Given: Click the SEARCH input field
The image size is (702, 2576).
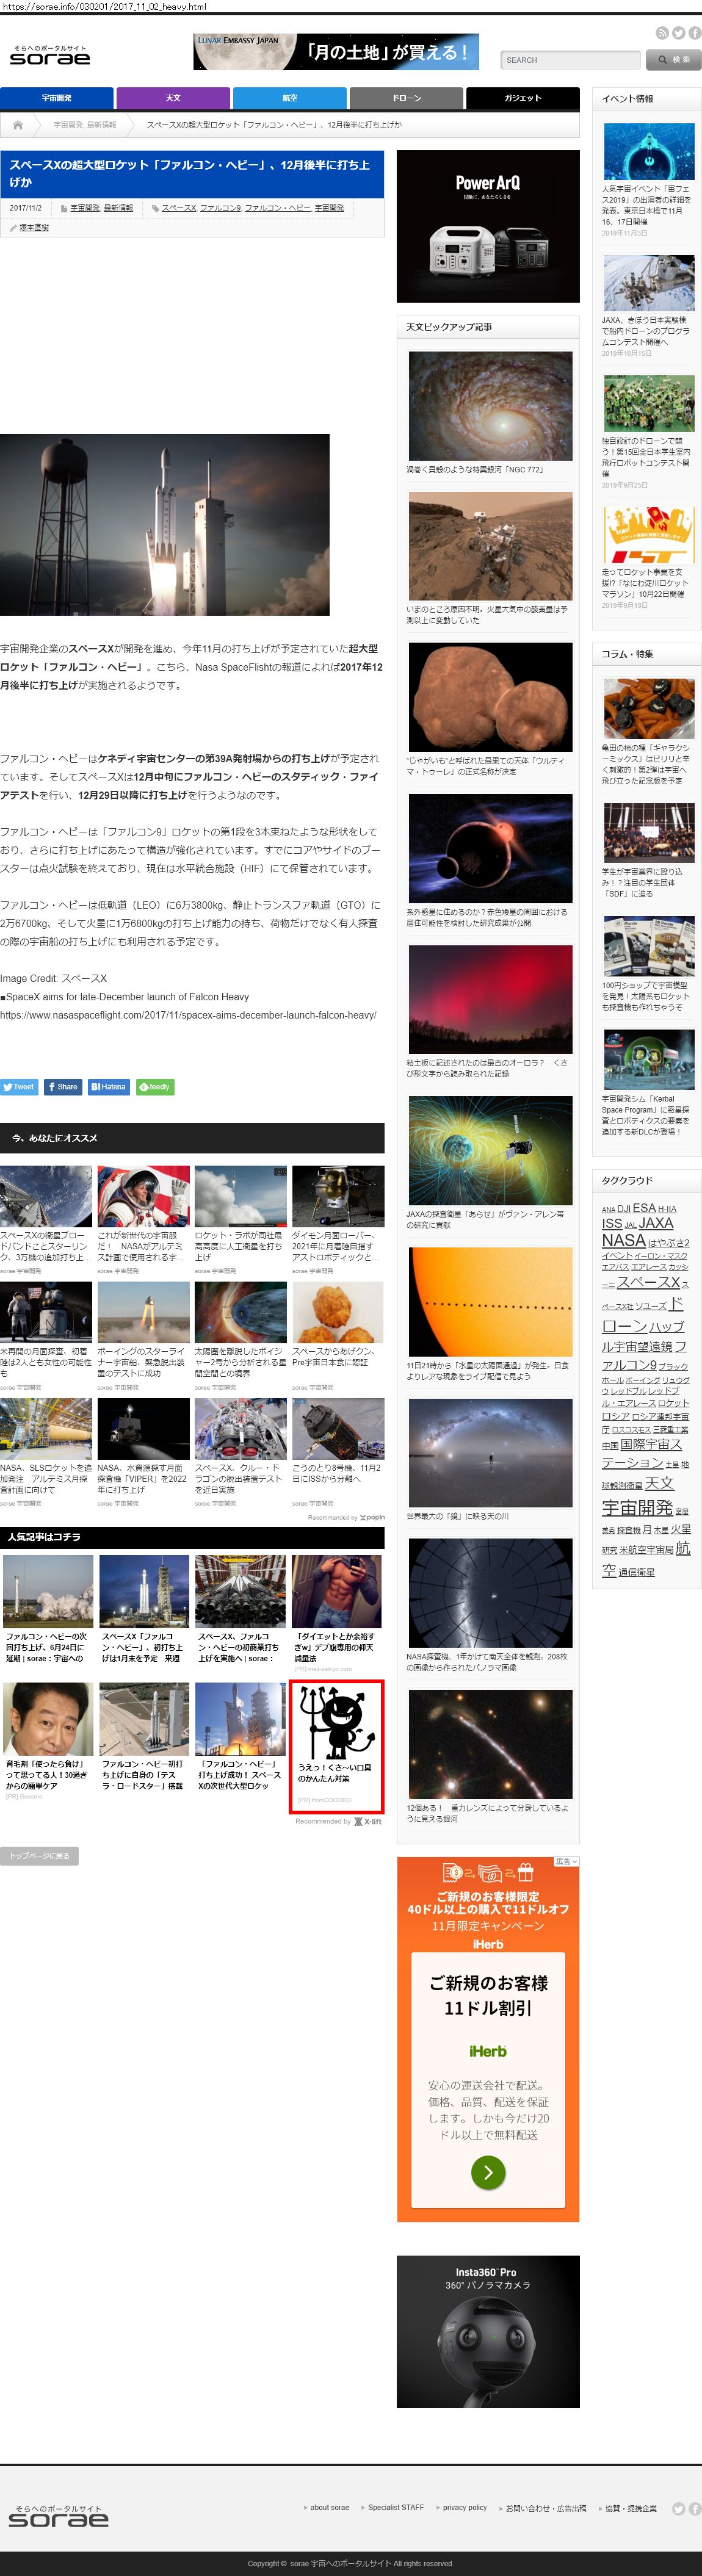Looking at the screenshot, I should point(570,60).
